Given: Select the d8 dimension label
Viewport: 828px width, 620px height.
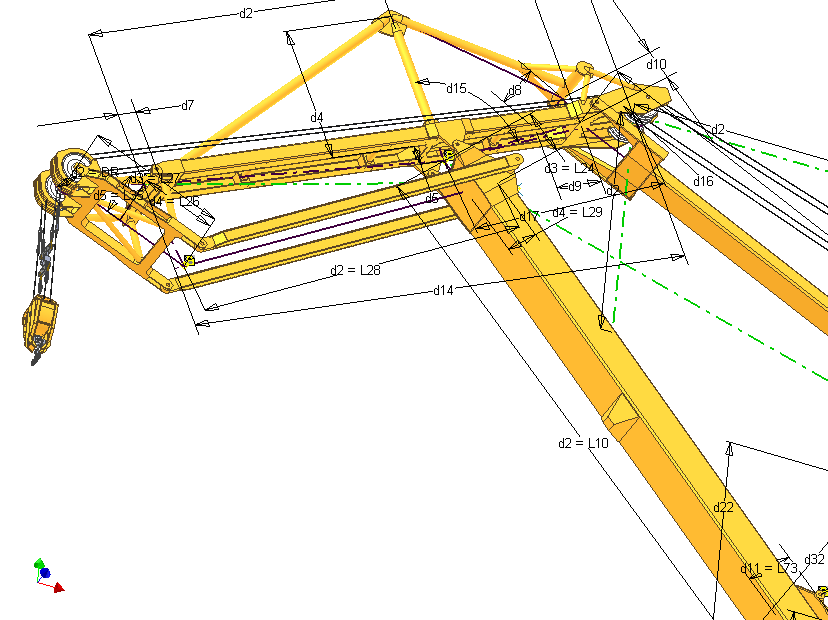Looking at the screenshot, I should (515, 91).
